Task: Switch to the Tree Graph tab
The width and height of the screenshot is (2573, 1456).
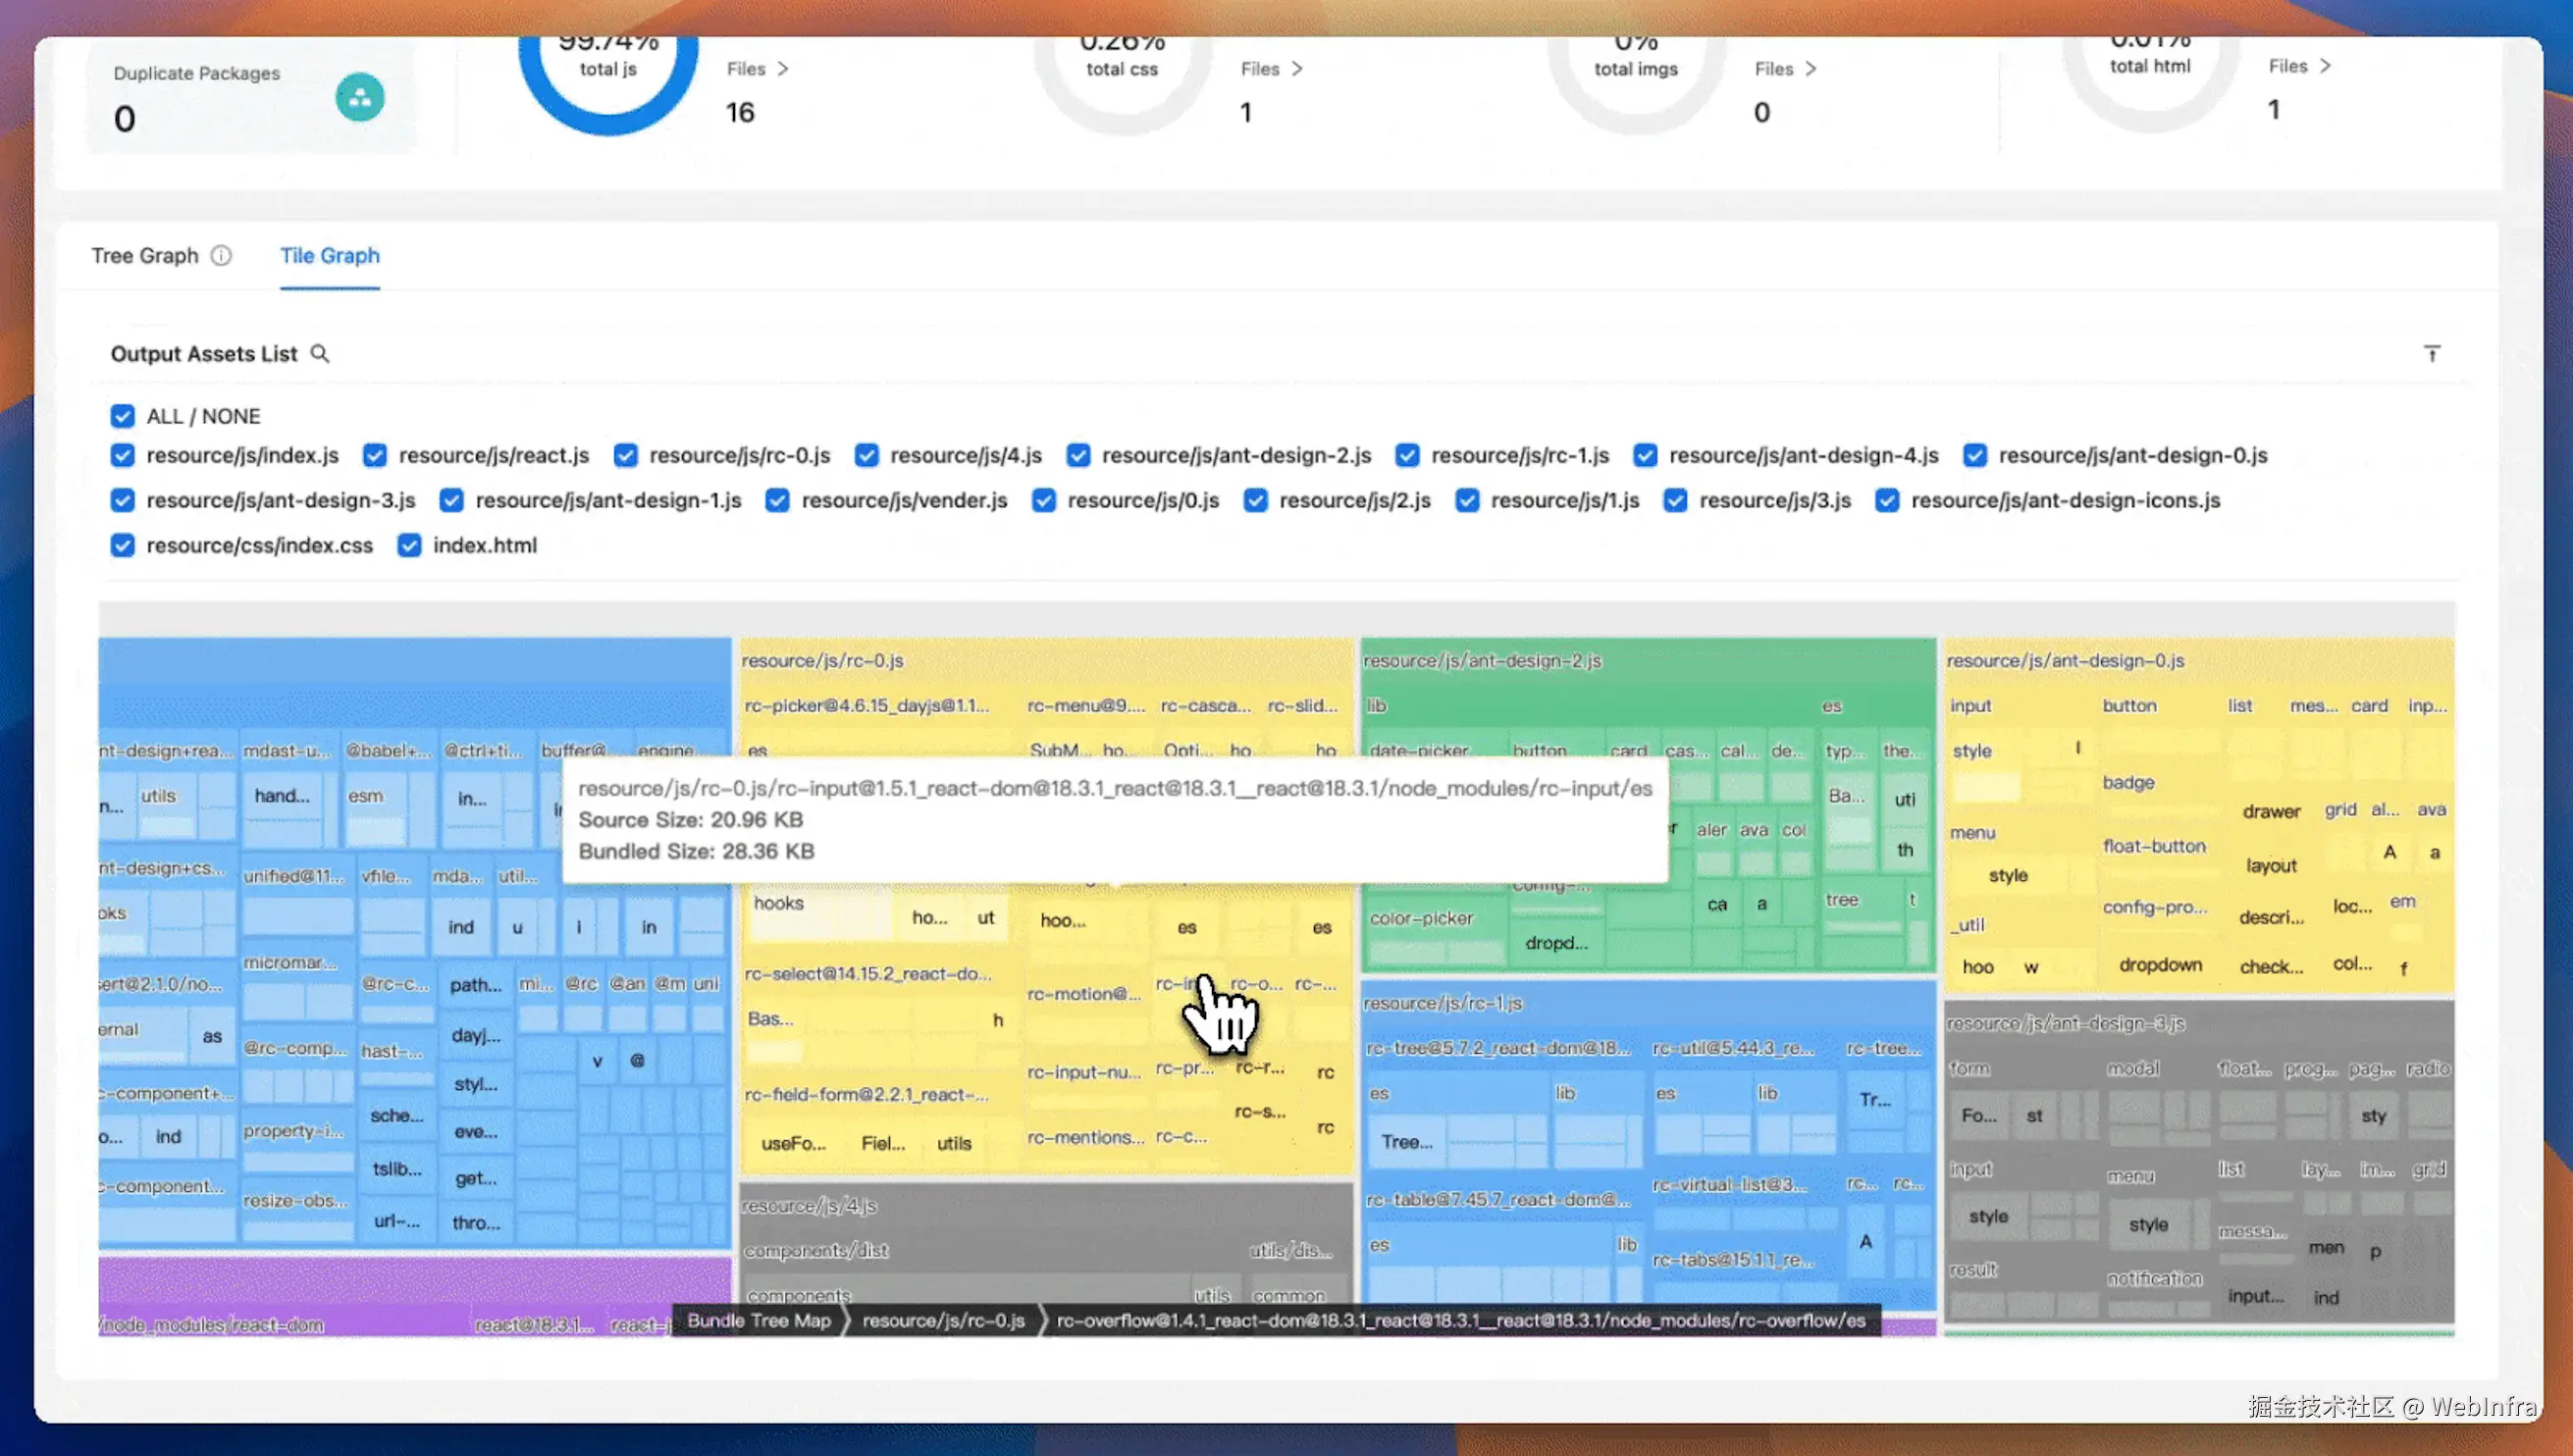Action: pos(145,255)
